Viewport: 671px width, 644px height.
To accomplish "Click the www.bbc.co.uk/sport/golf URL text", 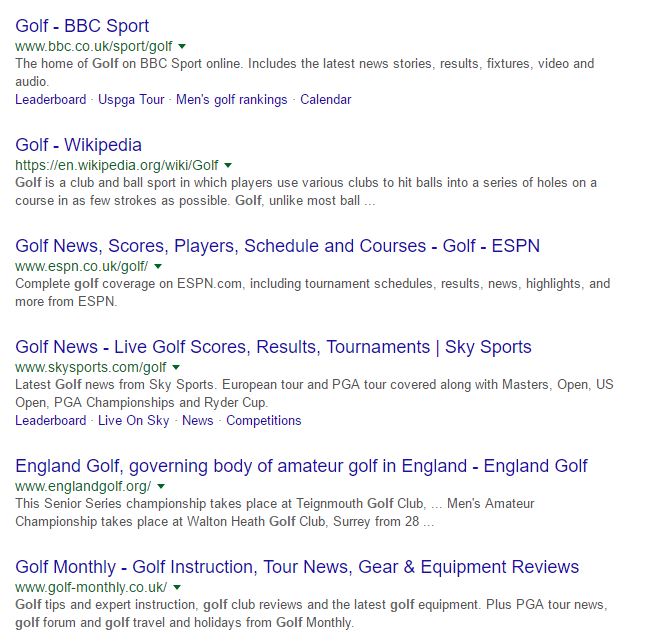I will 94,46.
